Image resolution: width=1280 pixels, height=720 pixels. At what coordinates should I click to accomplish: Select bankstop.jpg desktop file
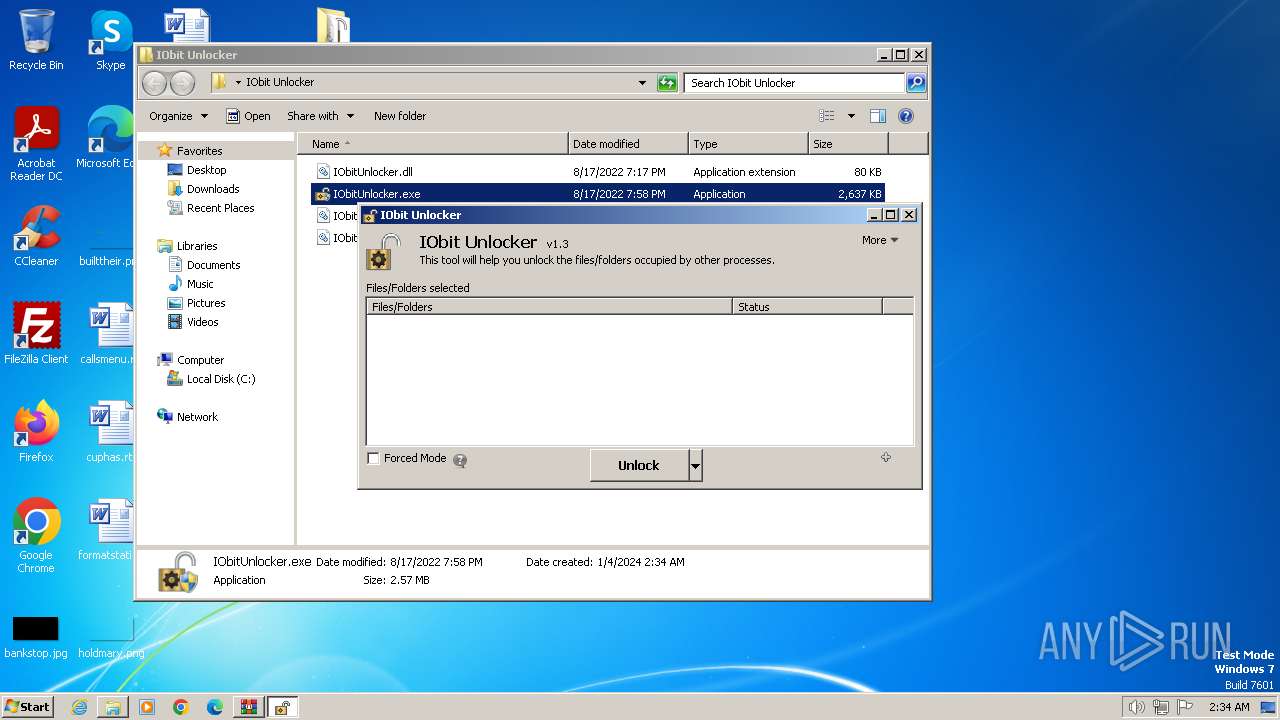(36, 638)
